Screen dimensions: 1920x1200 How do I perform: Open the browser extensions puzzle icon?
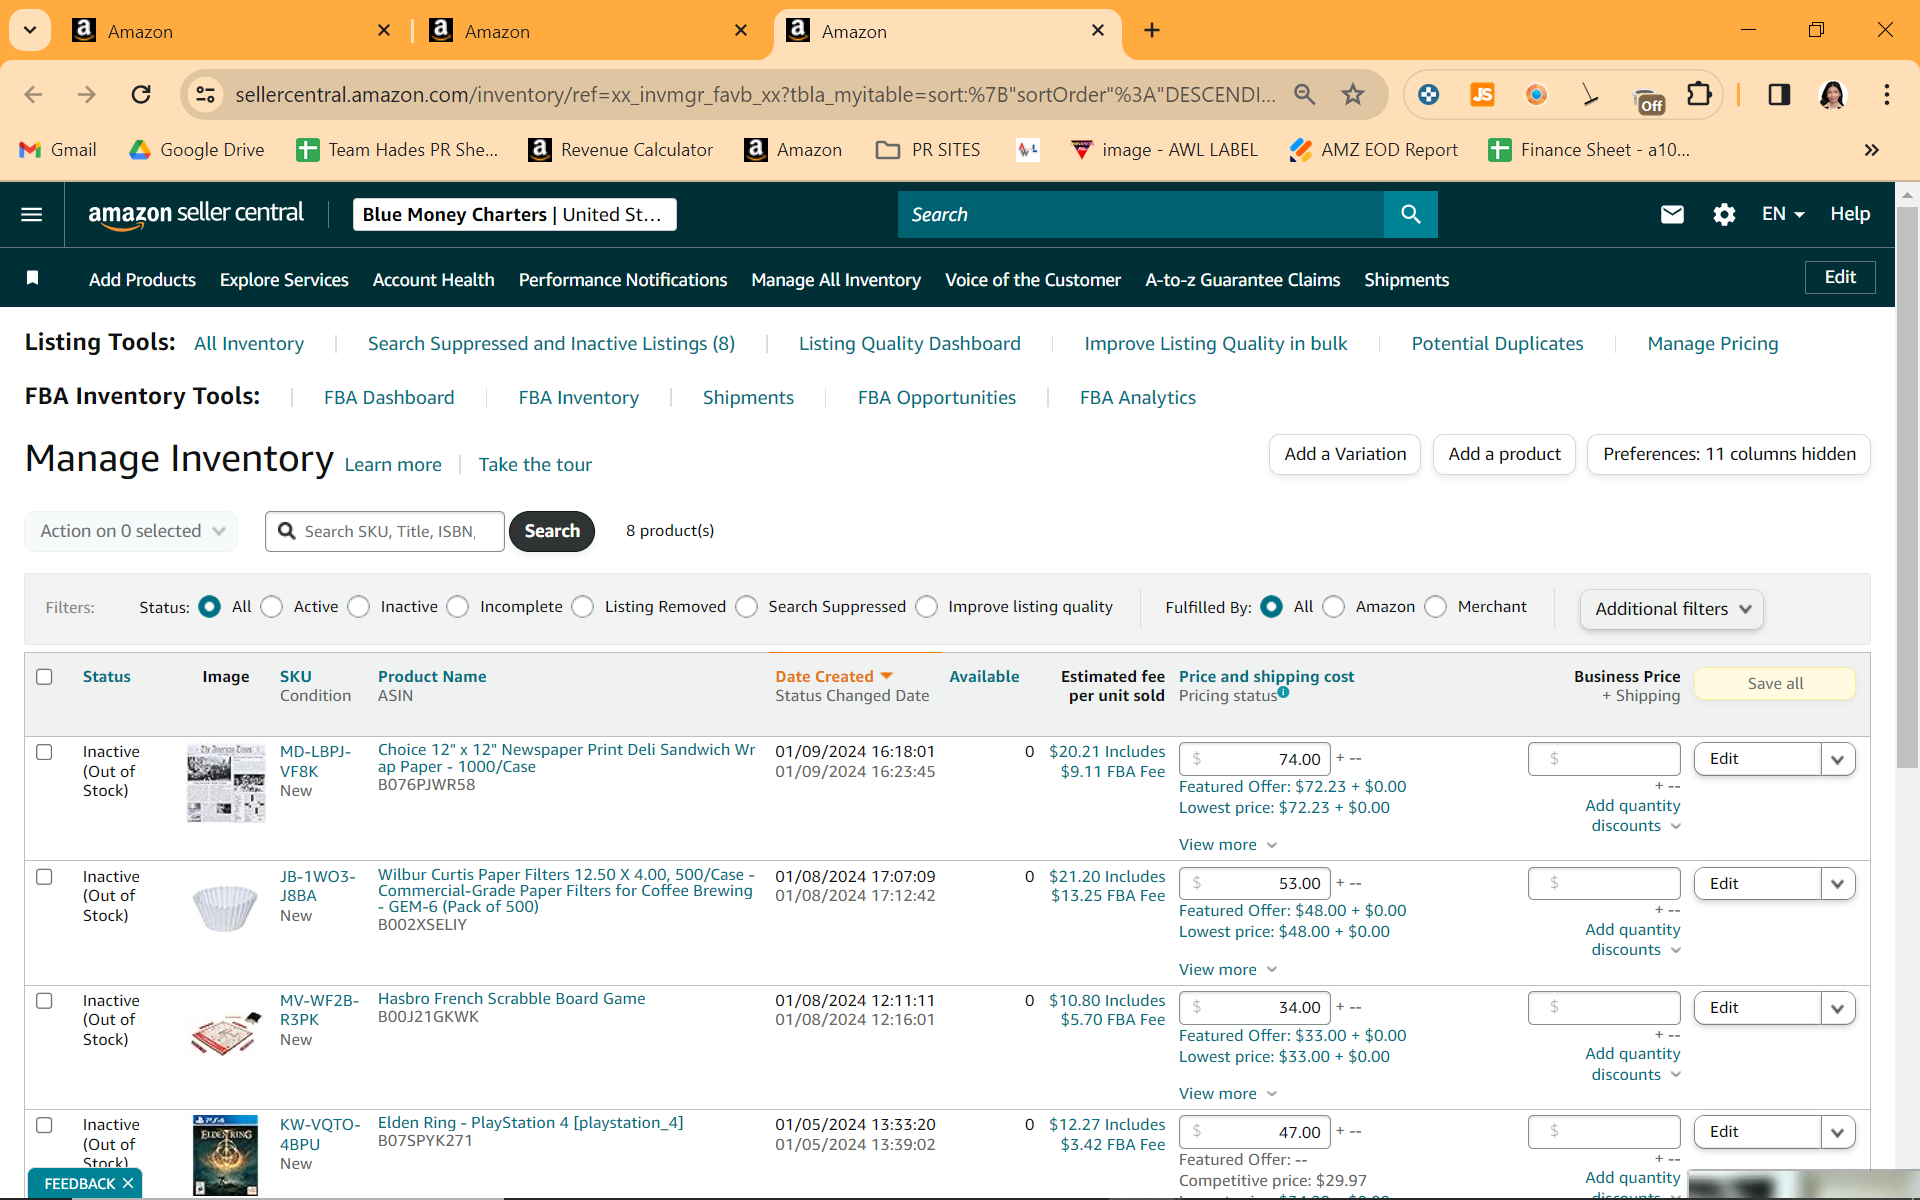[1699, 94]
